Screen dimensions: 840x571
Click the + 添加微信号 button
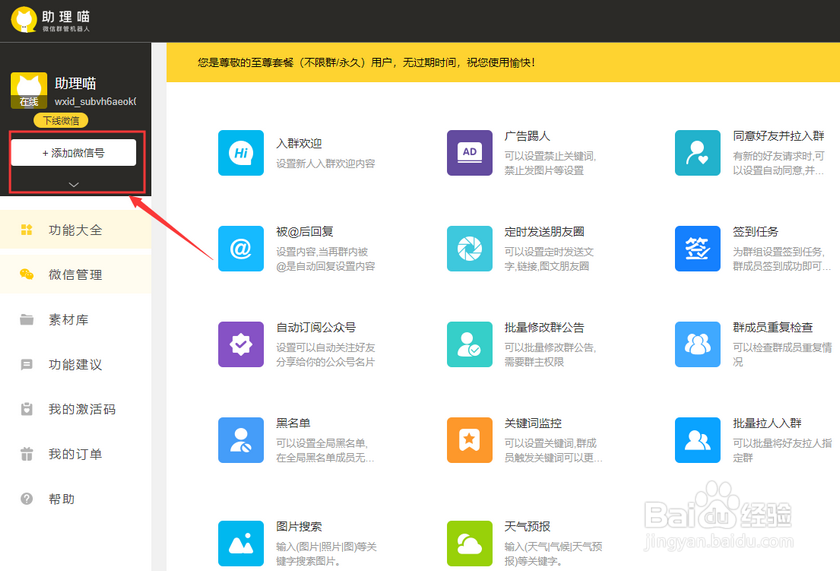[73, 153]
